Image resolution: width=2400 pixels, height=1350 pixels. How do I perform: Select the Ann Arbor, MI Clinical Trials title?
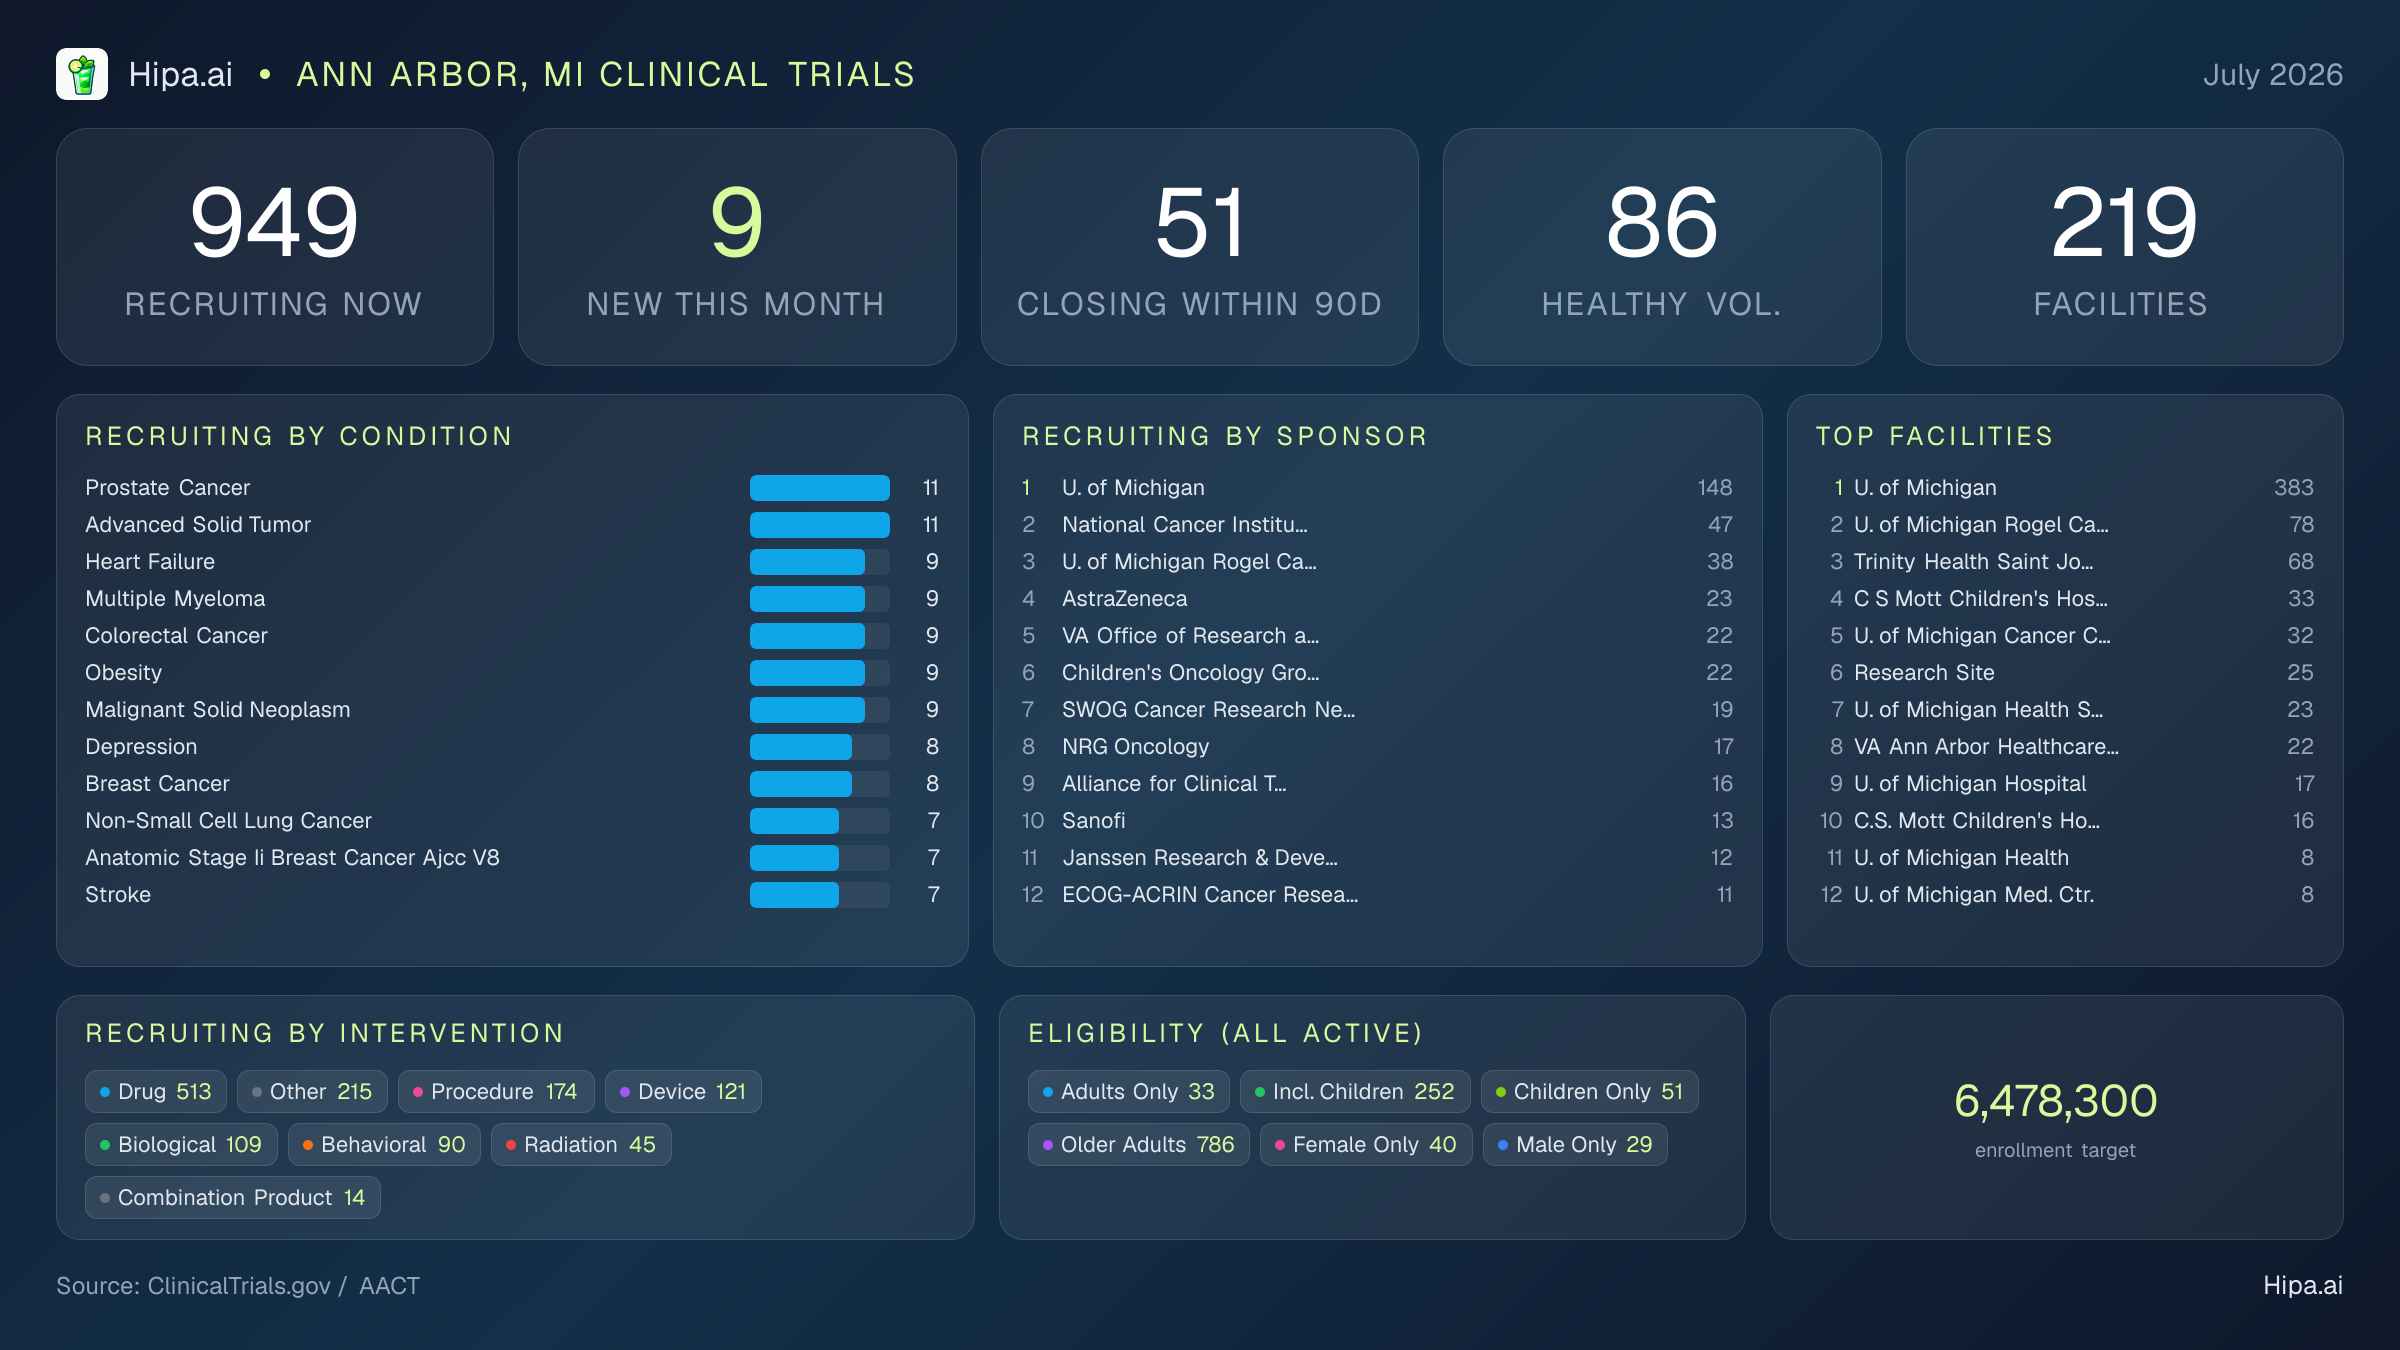click(606, 75)
